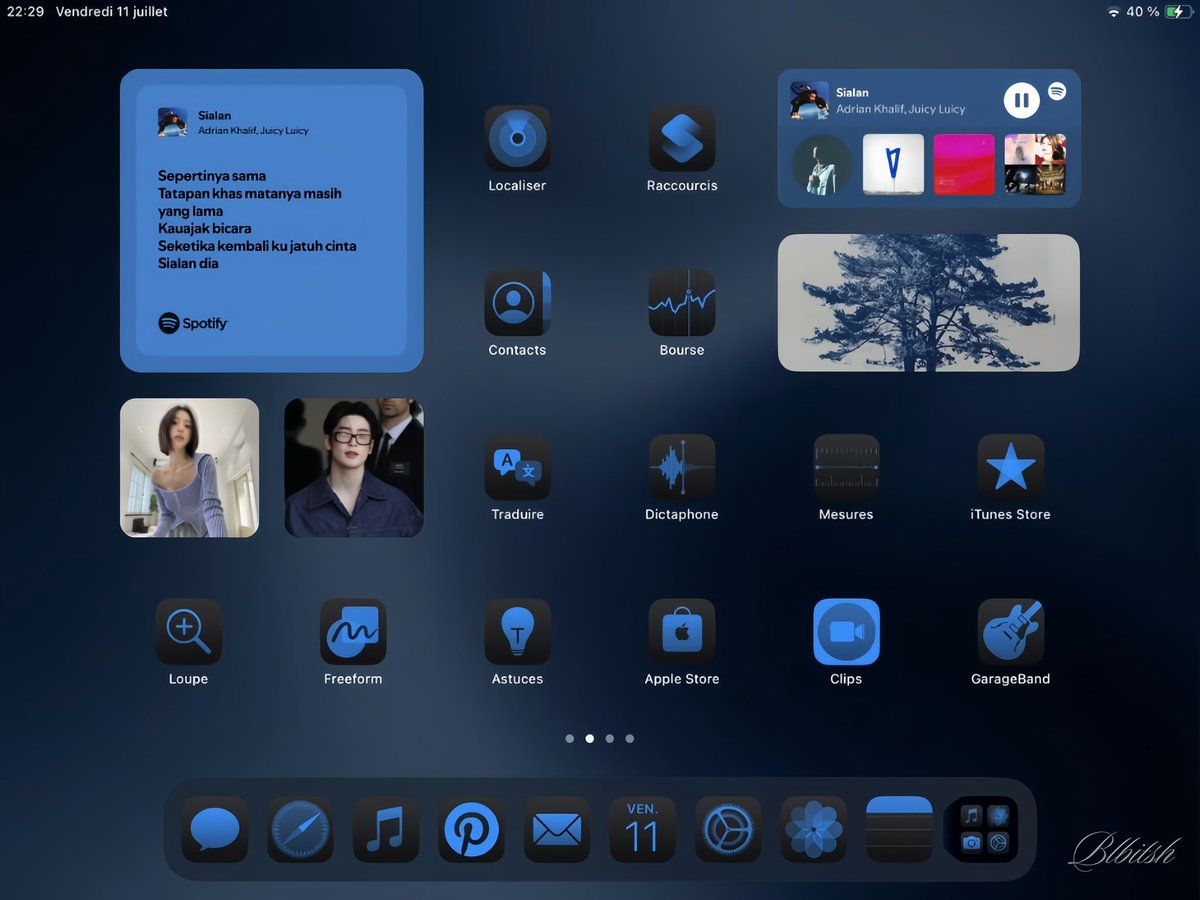Select the round artist thumbnail in Spotify widget
This screenshot has height=900, width=1200.
click(823, 164)
